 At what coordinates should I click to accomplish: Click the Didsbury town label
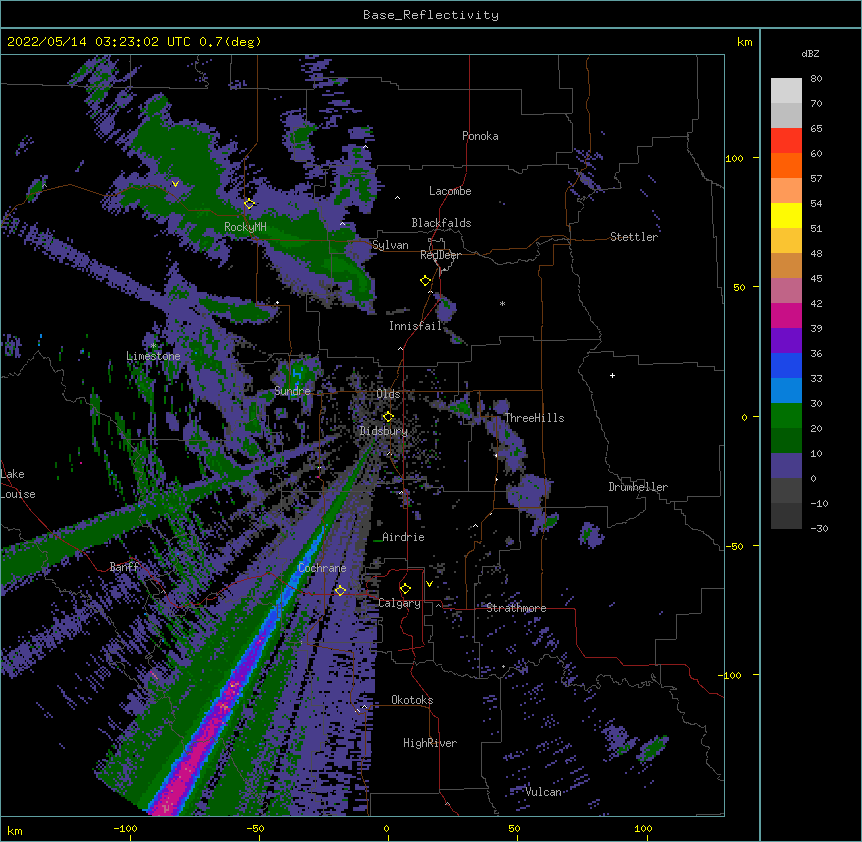[x=383, y=431]
